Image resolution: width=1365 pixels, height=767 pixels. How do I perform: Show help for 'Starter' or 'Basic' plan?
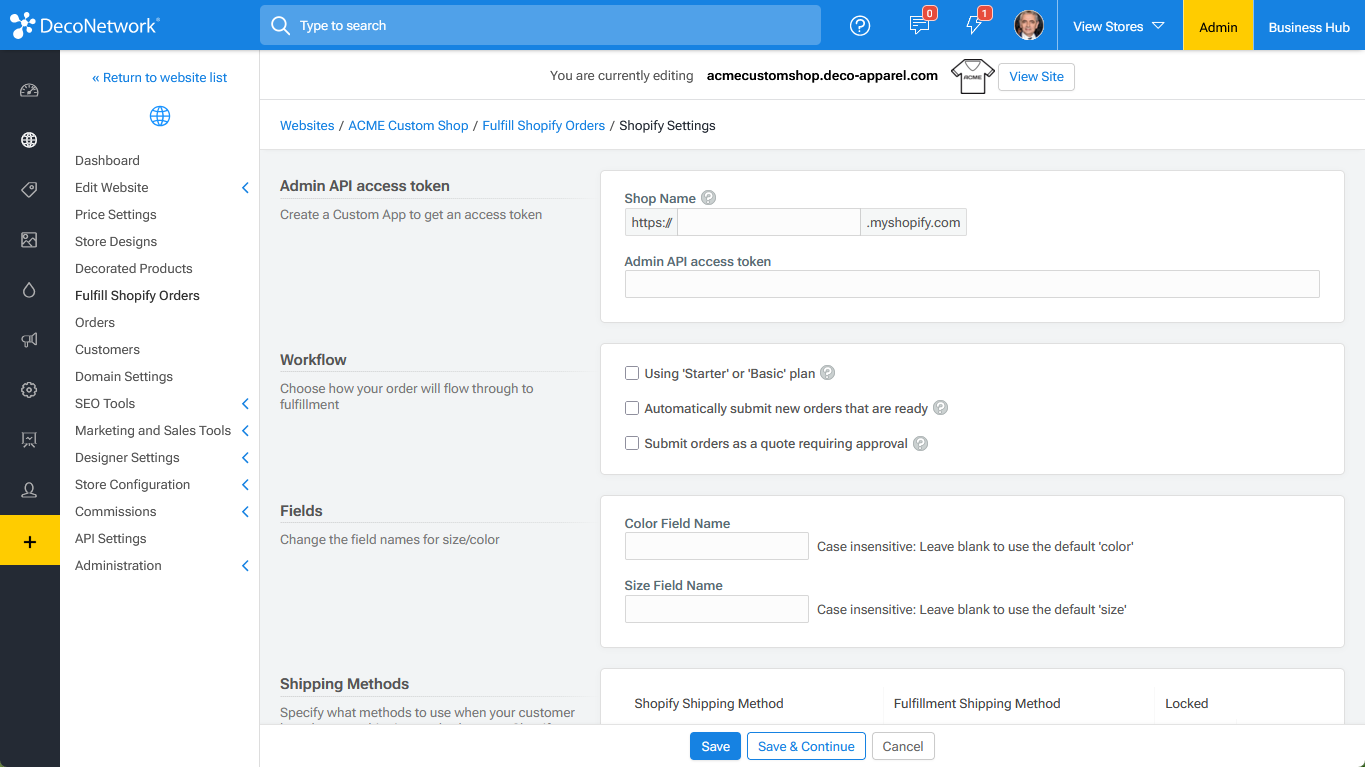tap(828, 373)
